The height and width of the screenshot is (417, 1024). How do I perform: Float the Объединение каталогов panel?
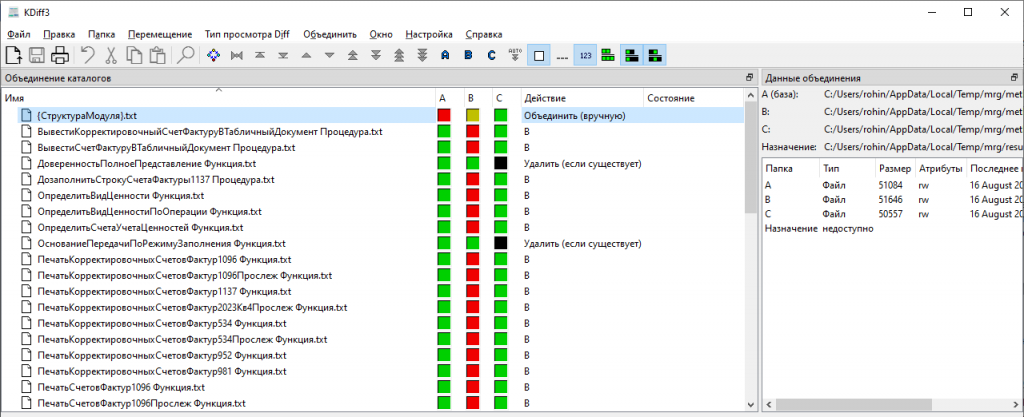coord(750,78)
